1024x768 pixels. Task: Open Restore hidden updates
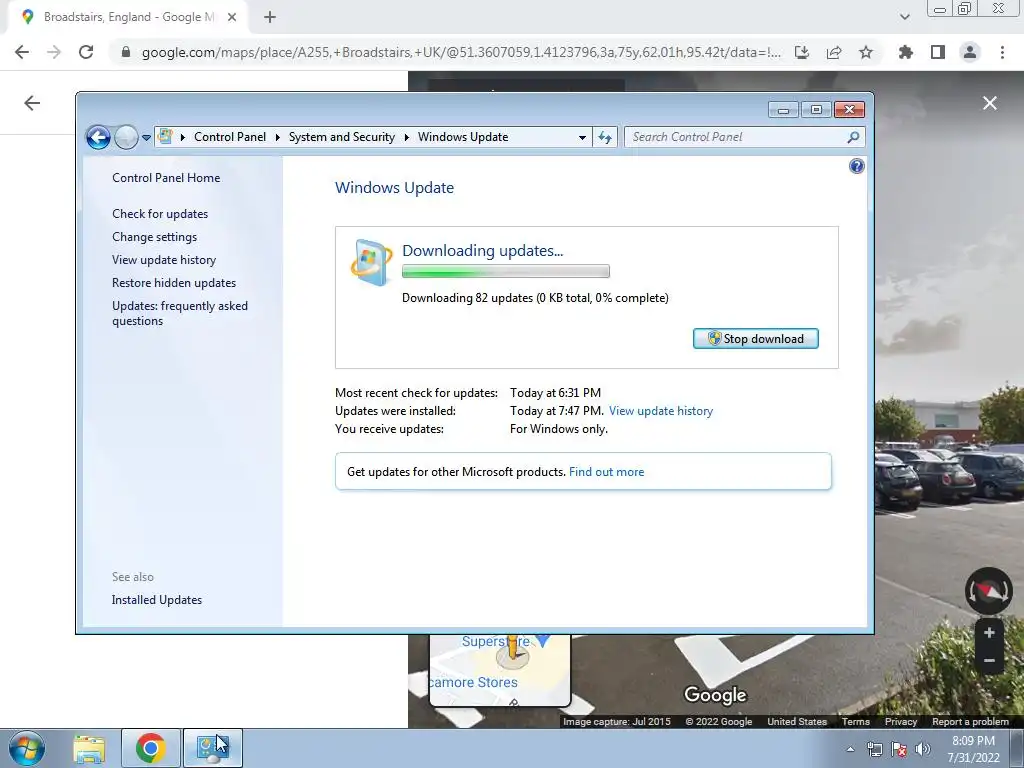[x=174, y=283]
